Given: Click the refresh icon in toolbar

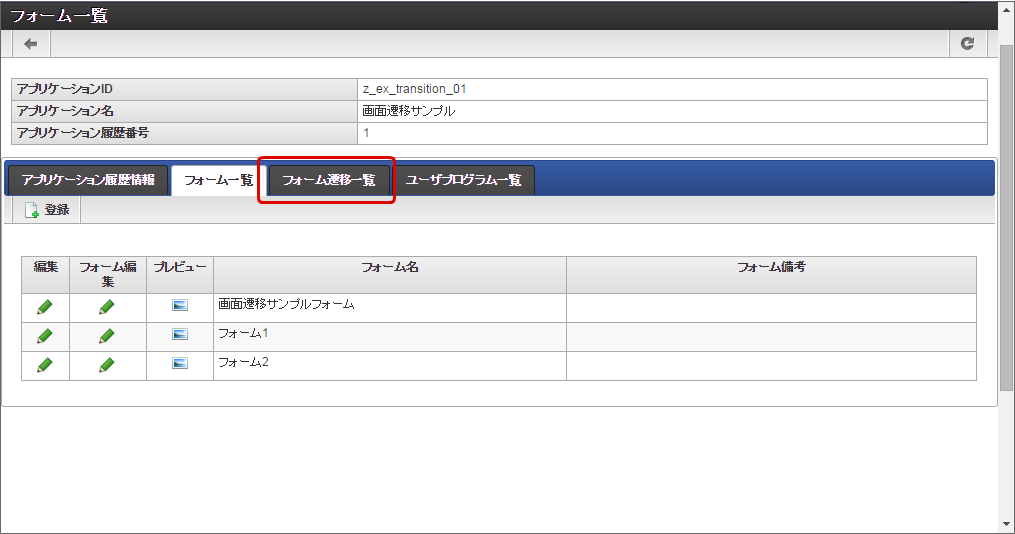Looking at the screenshot, I should tap(967, 43).
